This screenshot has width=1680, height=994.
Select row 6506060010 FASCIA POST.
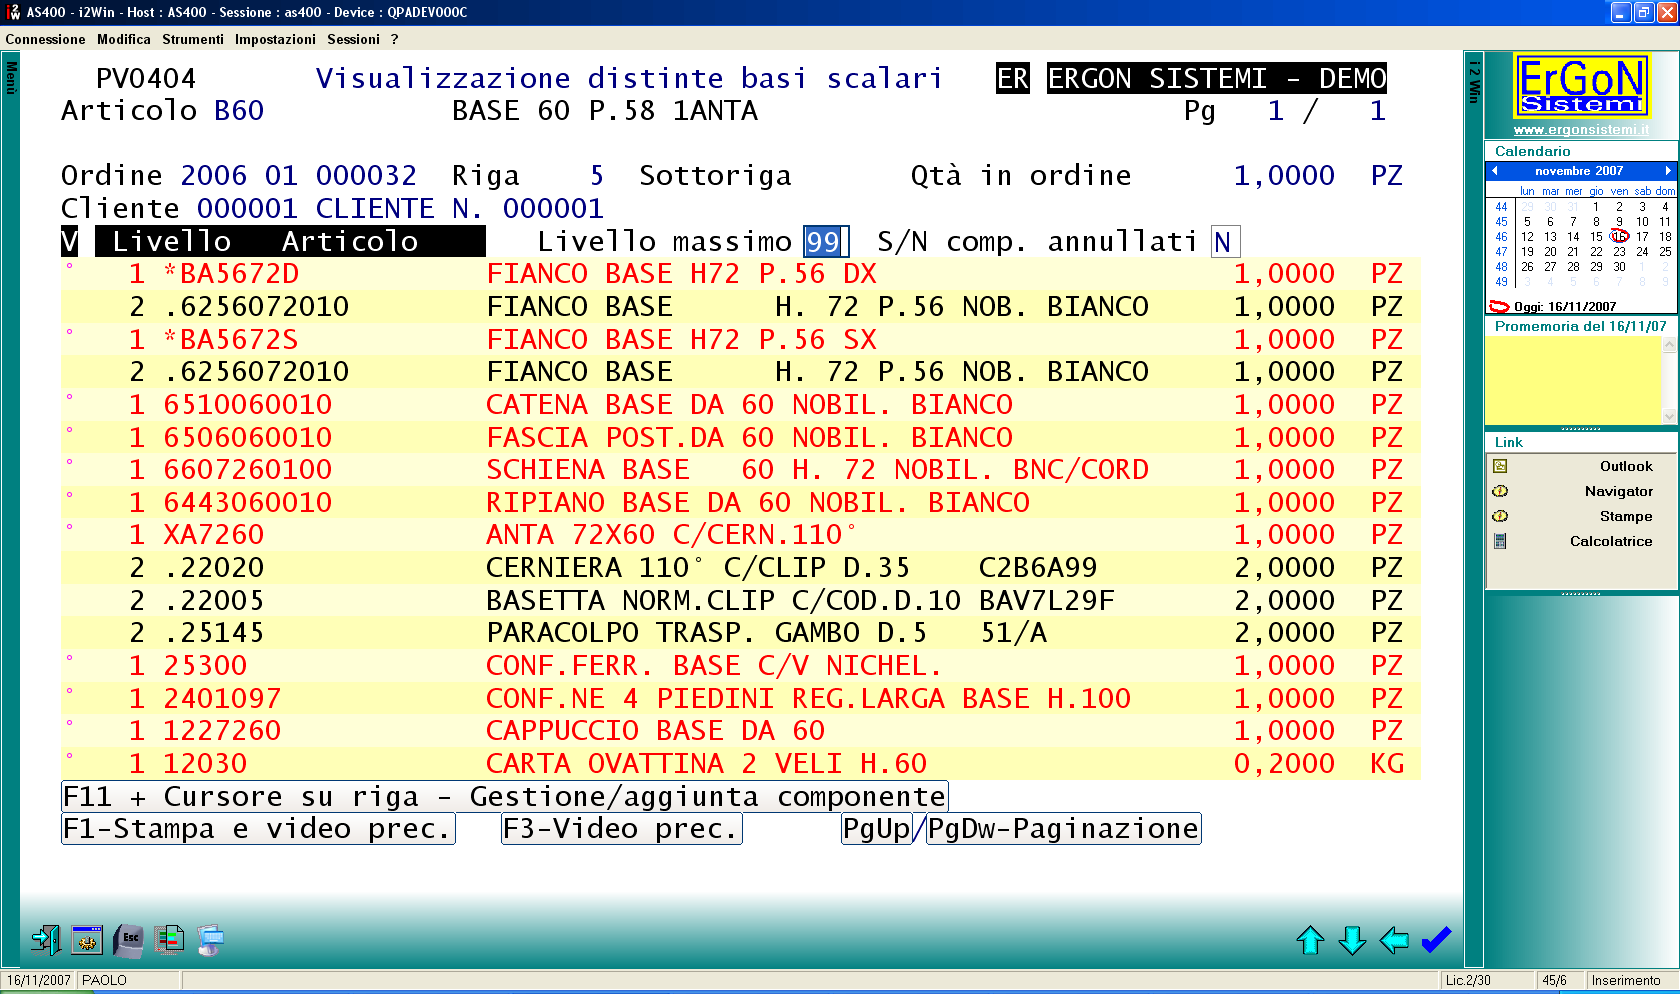point(741,437)
